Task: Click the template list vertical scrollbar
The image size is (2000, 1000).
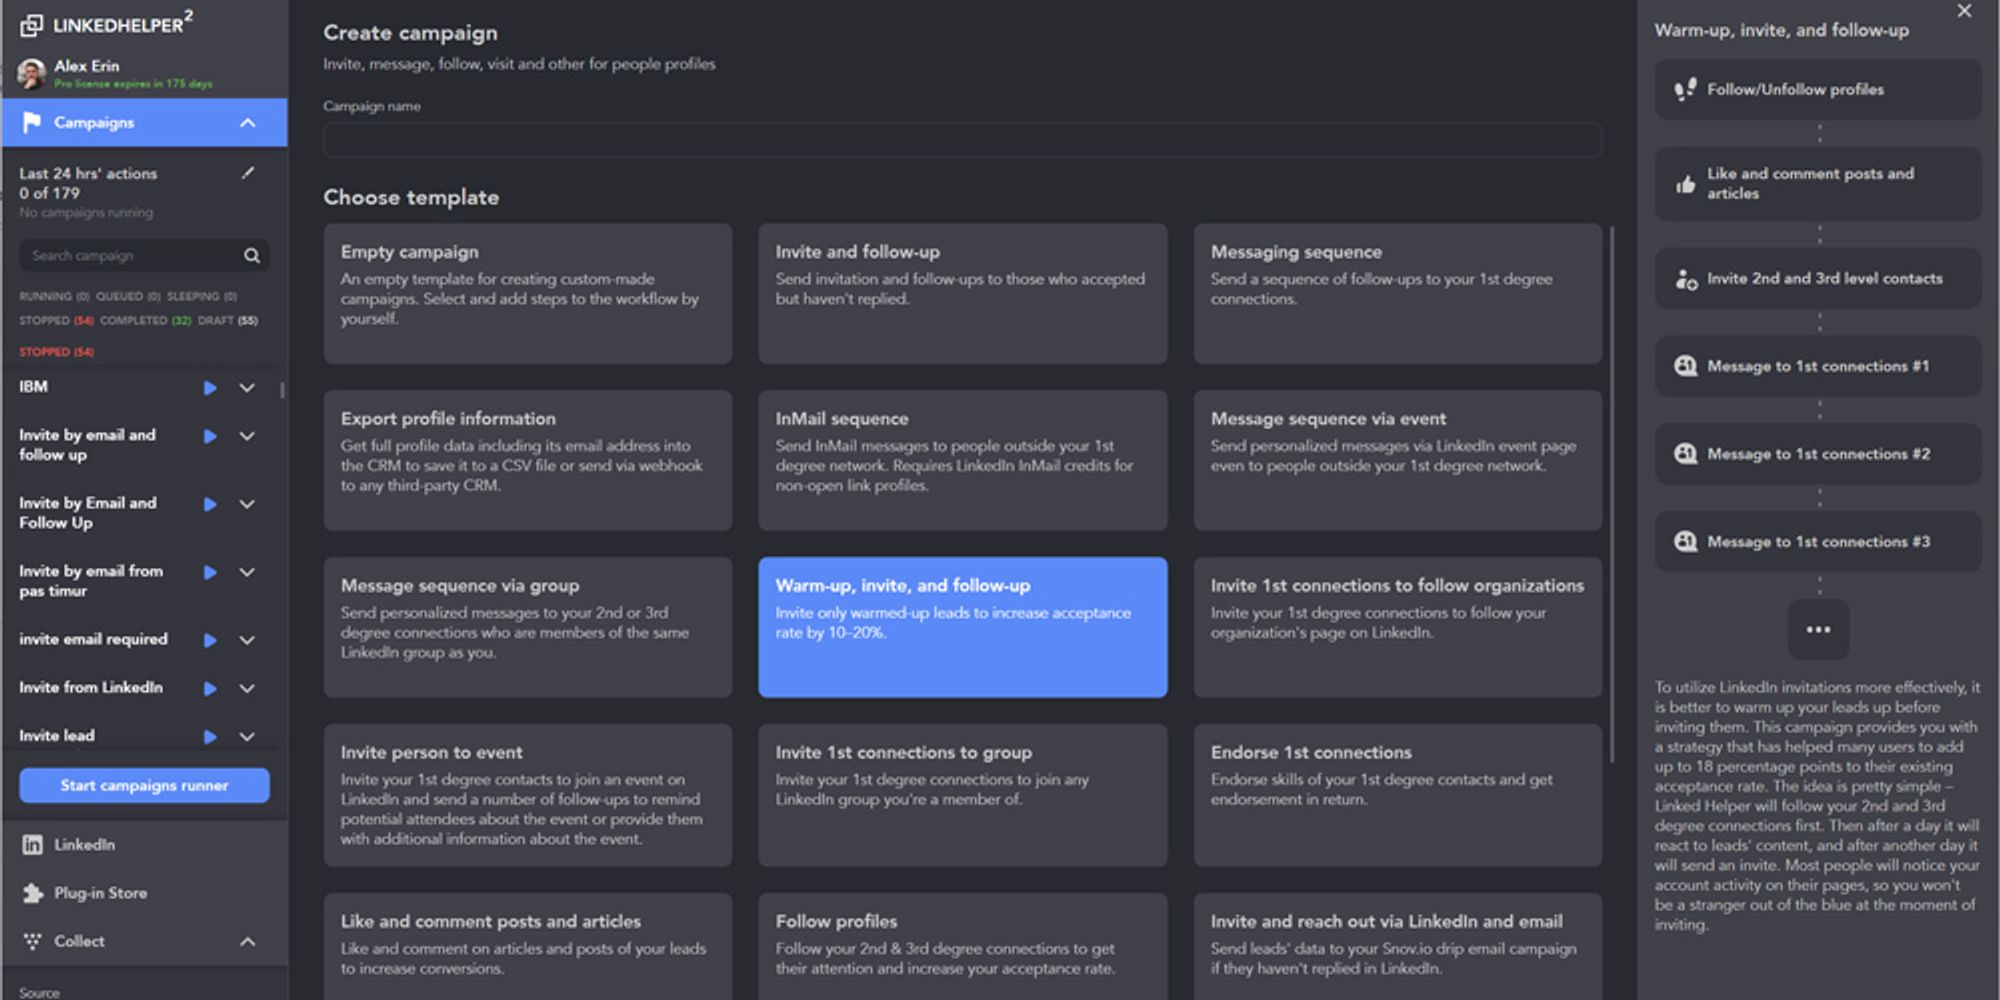Action: tap(1611, 495)
